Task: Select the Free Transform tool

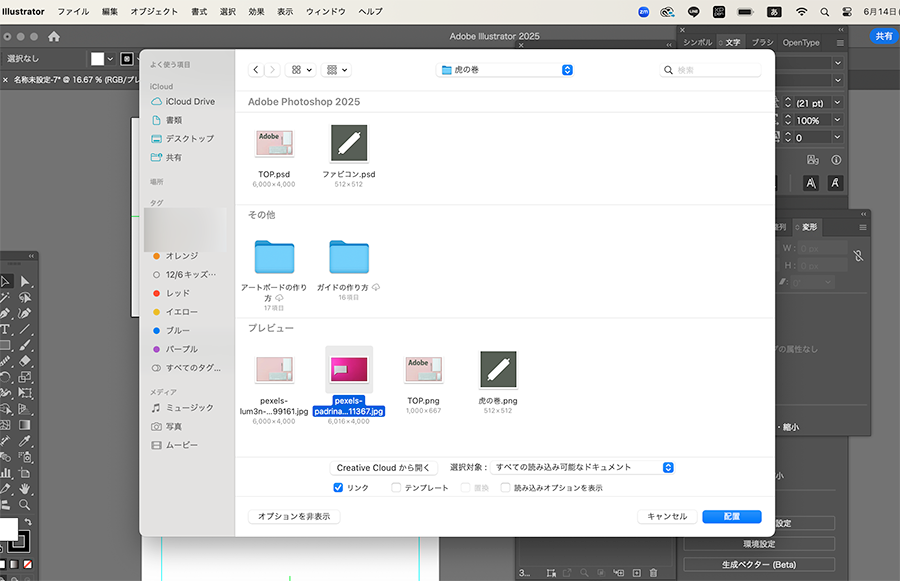Action: pyautogui.click(x=25, y=393)
